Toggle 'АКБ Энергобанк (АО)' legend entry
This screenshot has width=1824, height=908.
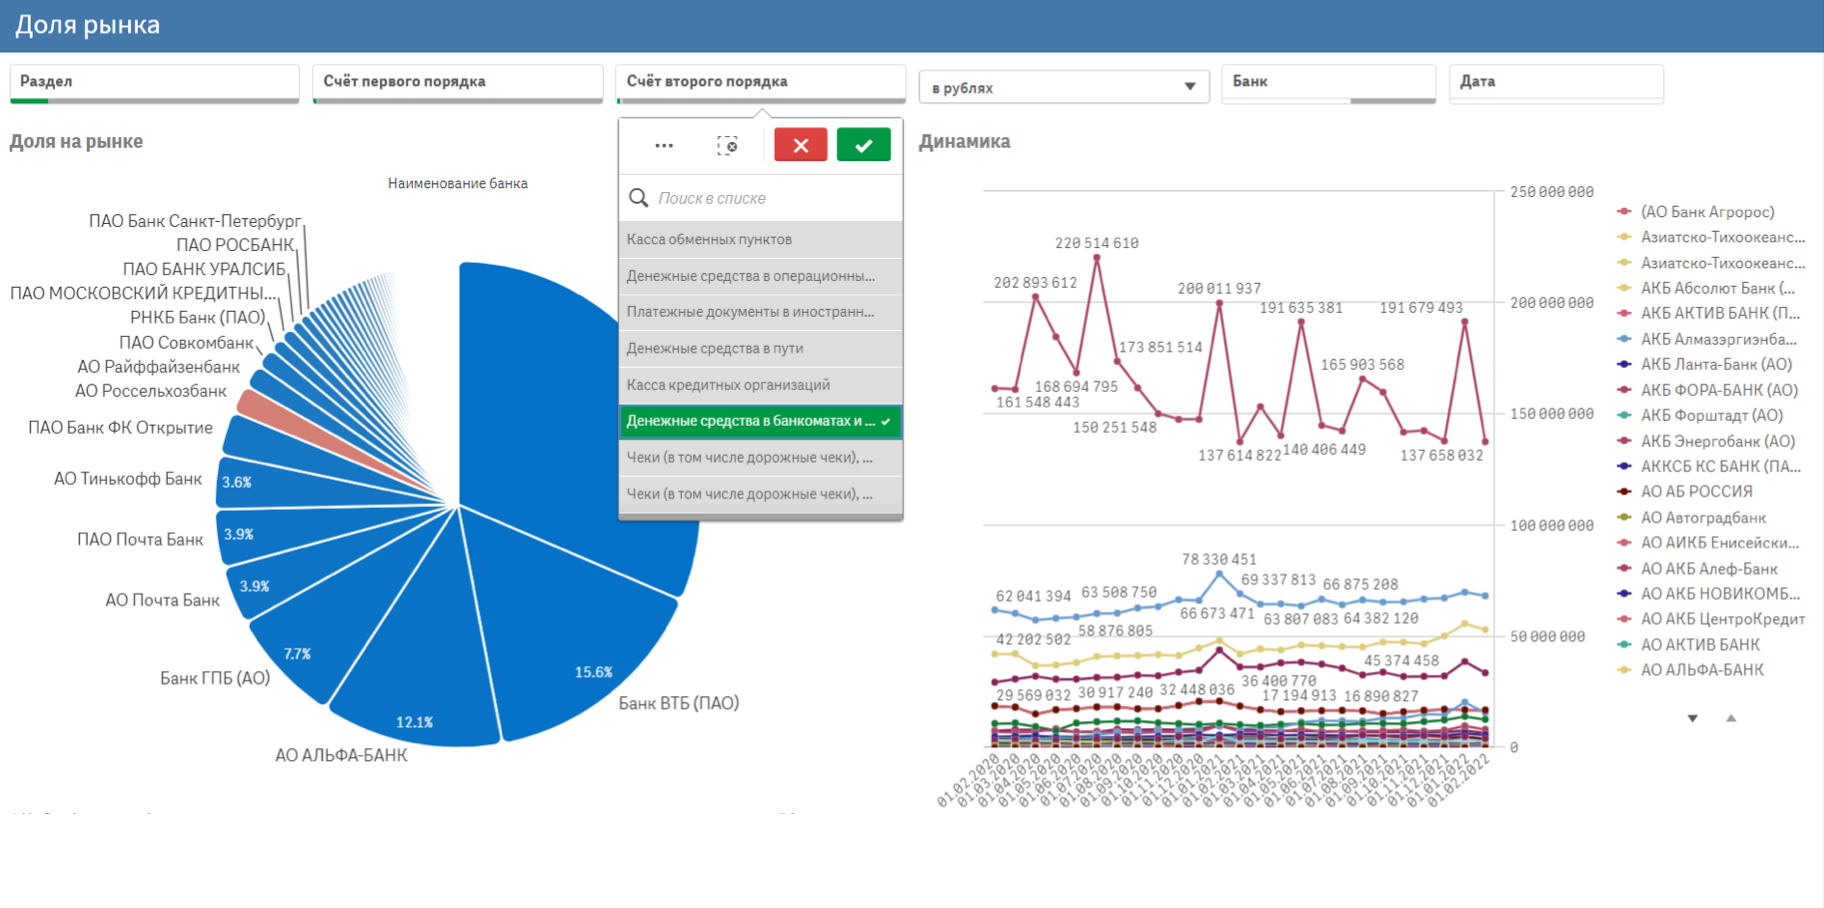[1706, 441]
